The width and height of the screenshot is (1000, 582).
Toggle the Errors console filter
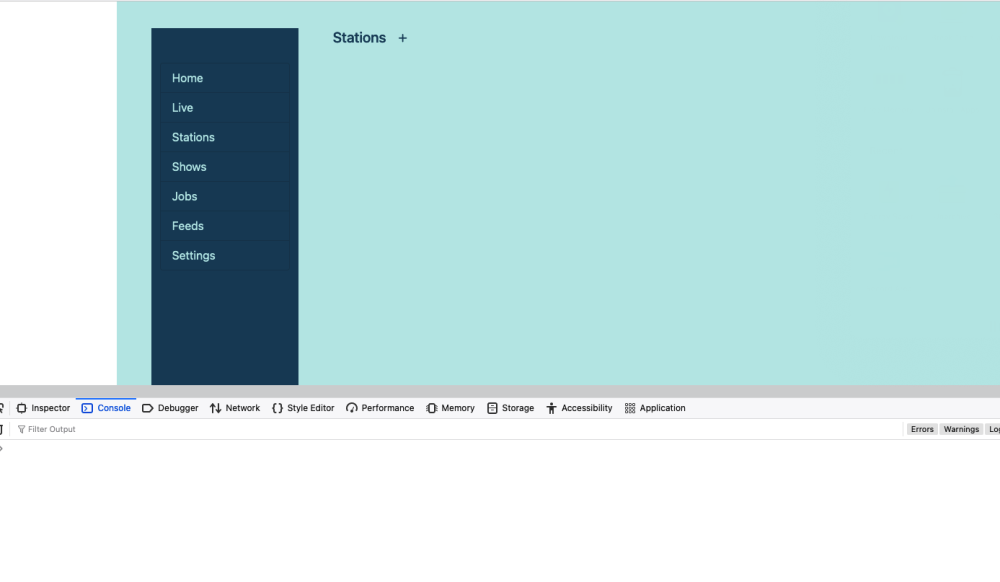tap(922, 430)
